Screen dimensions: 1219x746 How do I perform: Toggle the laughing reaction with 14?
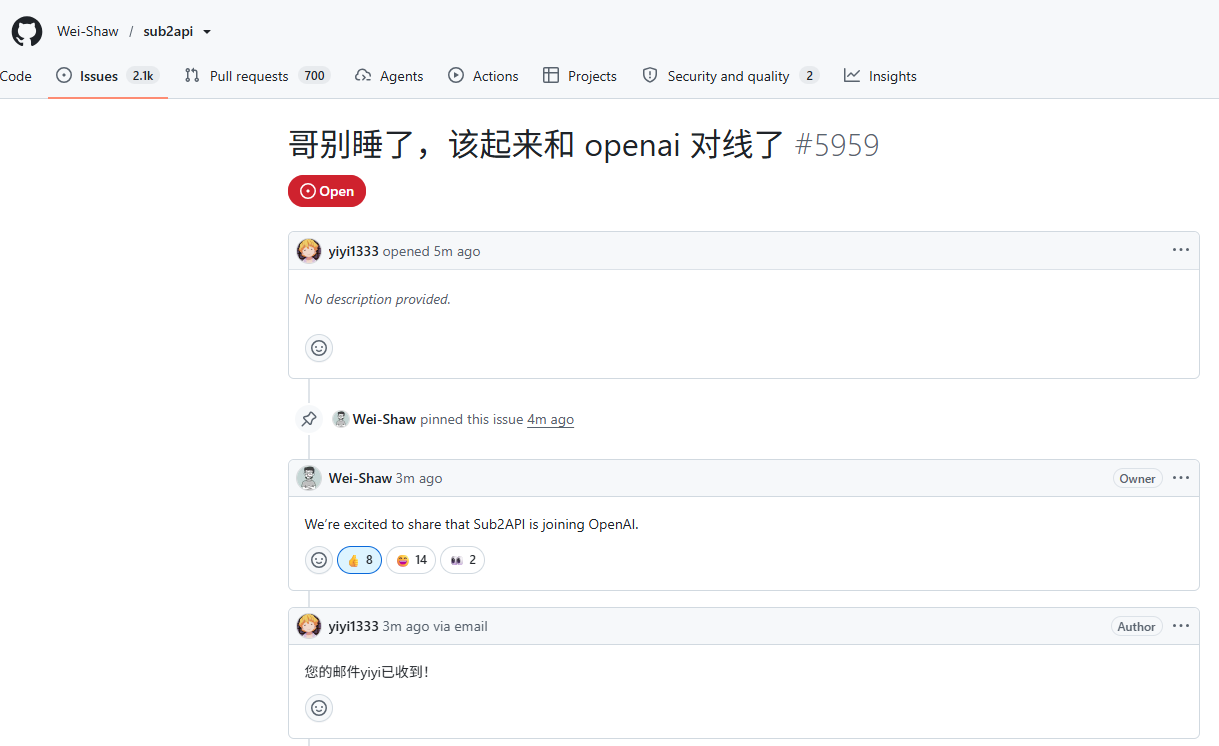411,560
